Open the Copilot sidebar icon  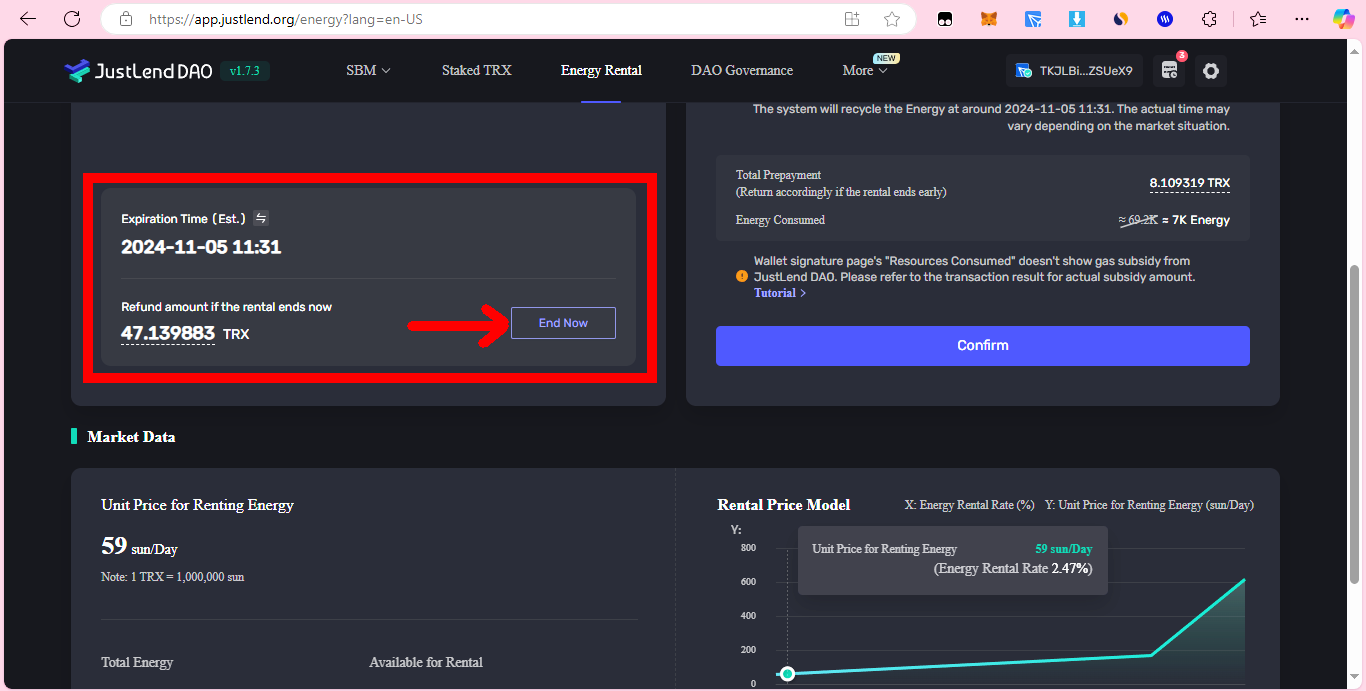point(1344,19)
